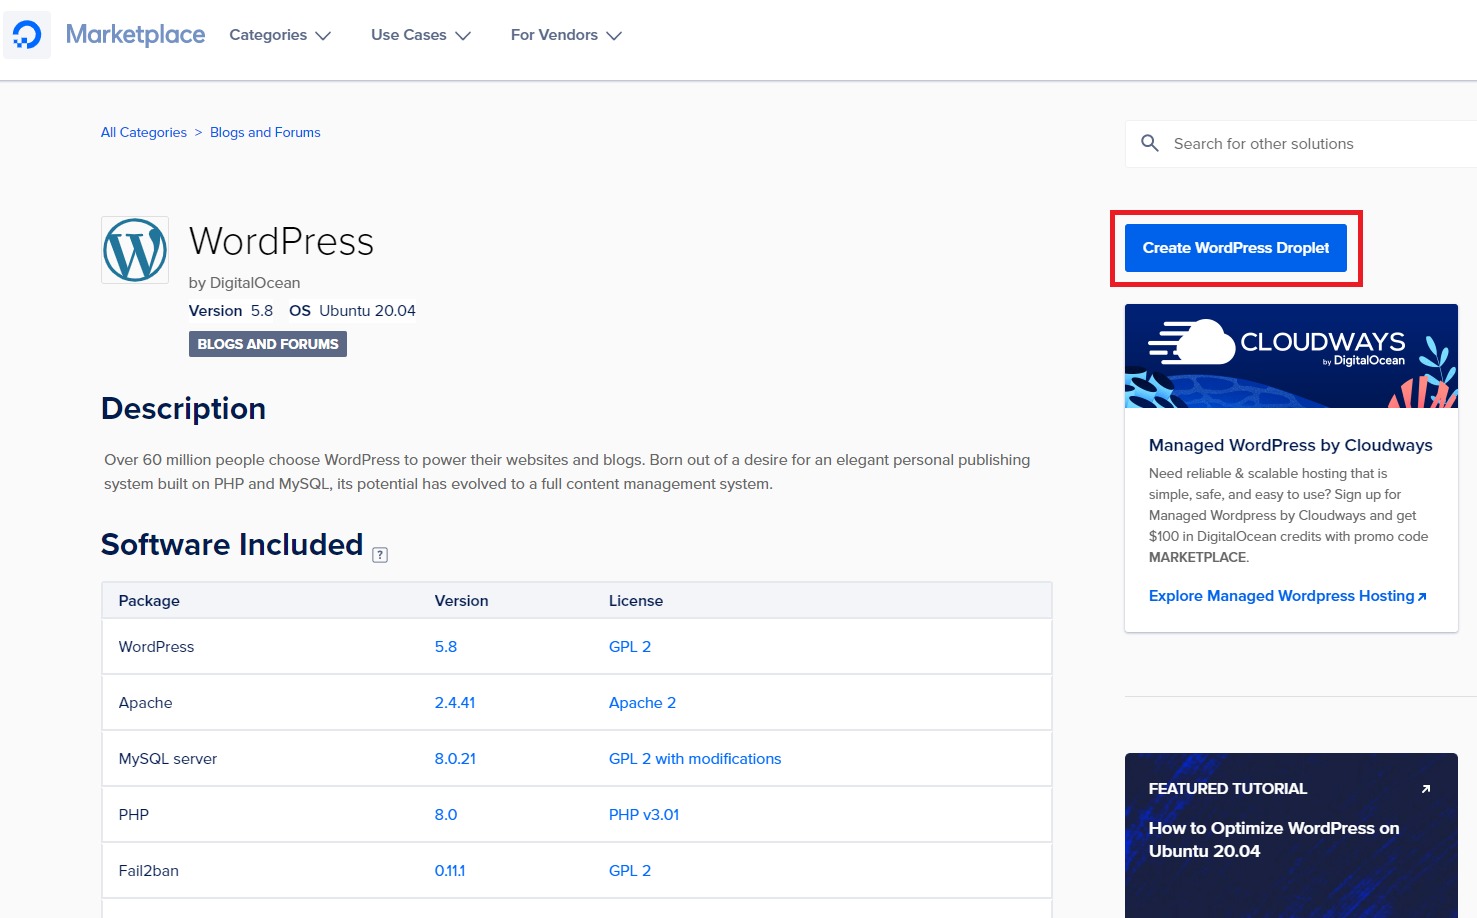Click the WordPress version 5.8 link
The image size is (1477, 918).
pos(445,646)
